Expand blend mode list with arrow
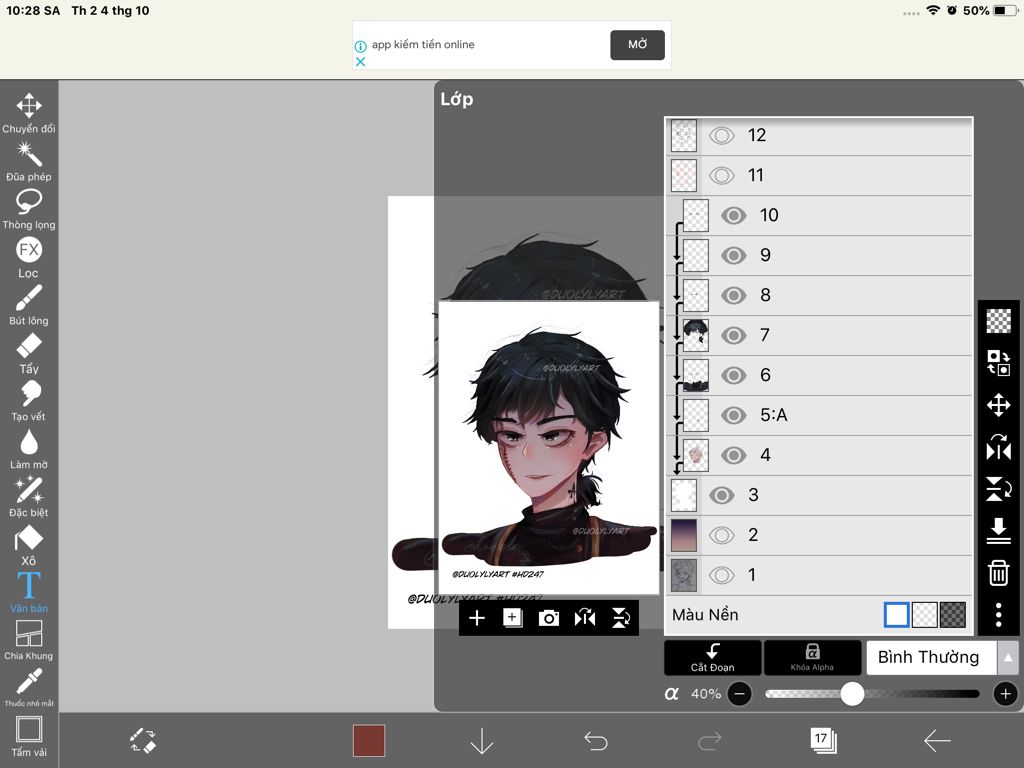Image resolution: width=1024 pixels, height=768 pixels. click(1008, 658)
